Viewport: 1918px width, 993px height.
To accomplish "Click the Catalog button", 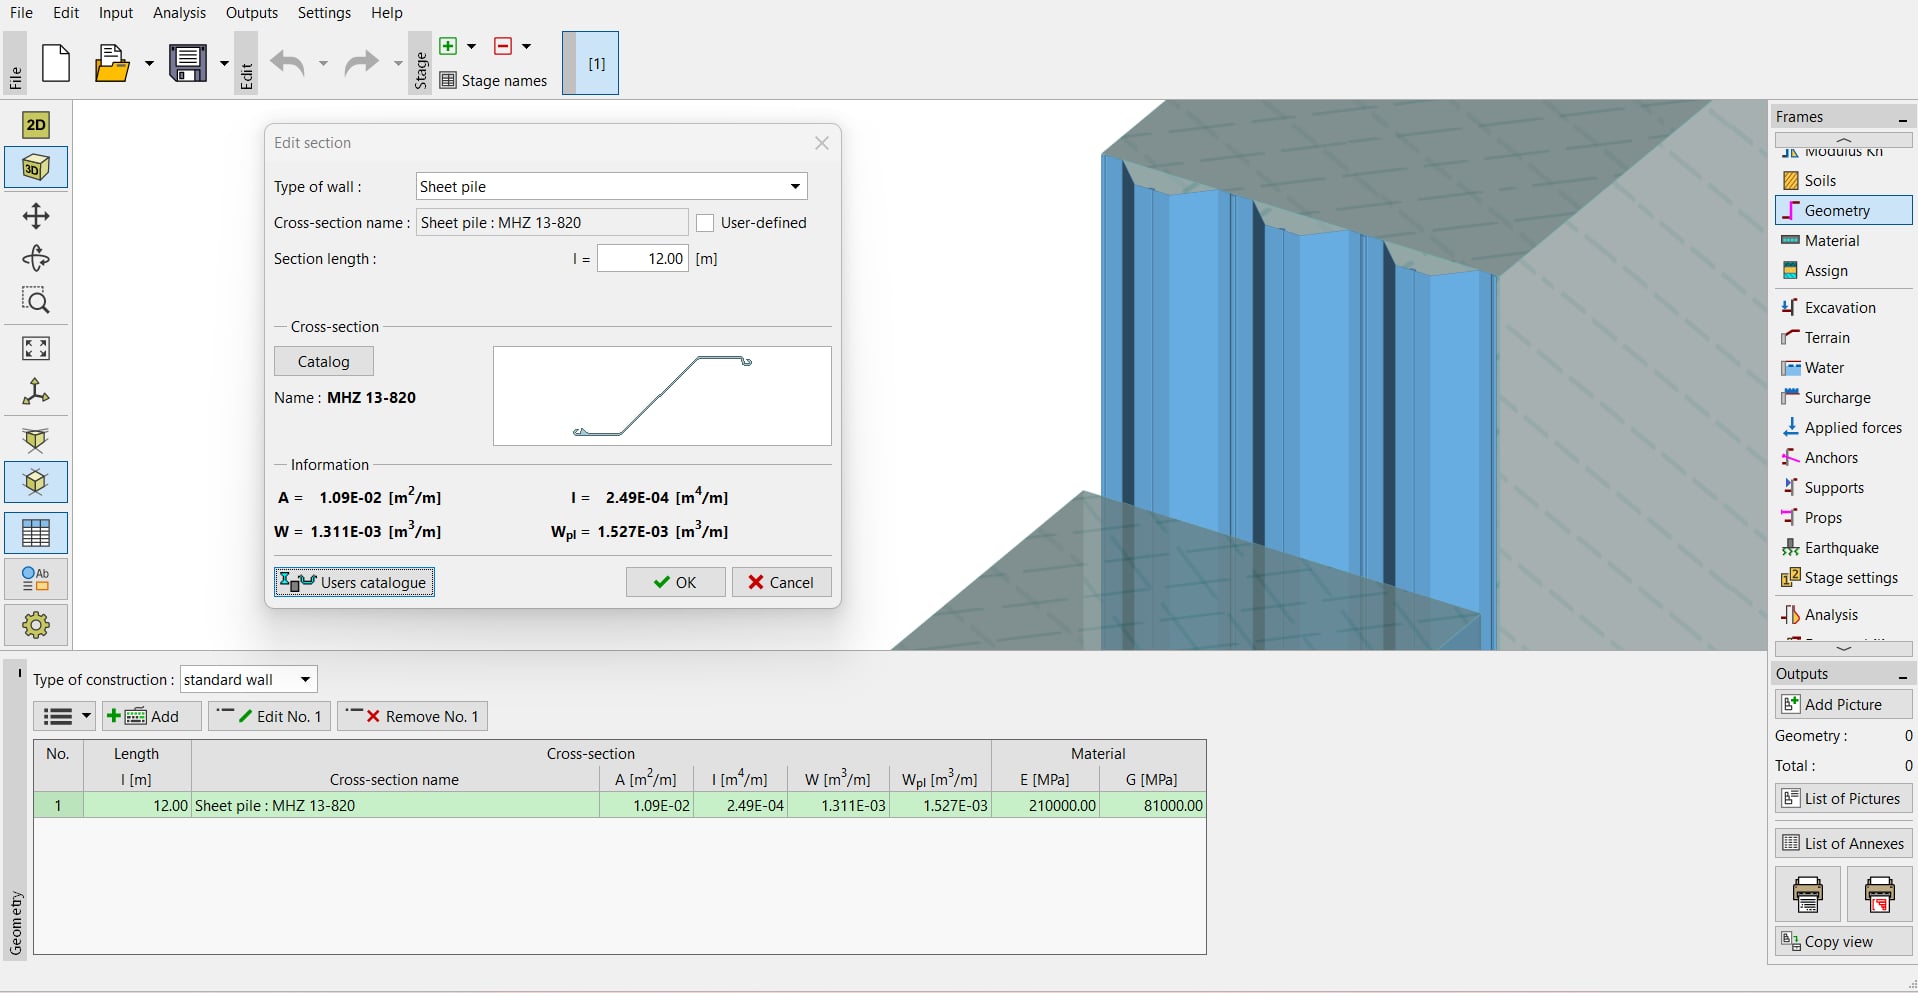I will click(323, 362).
